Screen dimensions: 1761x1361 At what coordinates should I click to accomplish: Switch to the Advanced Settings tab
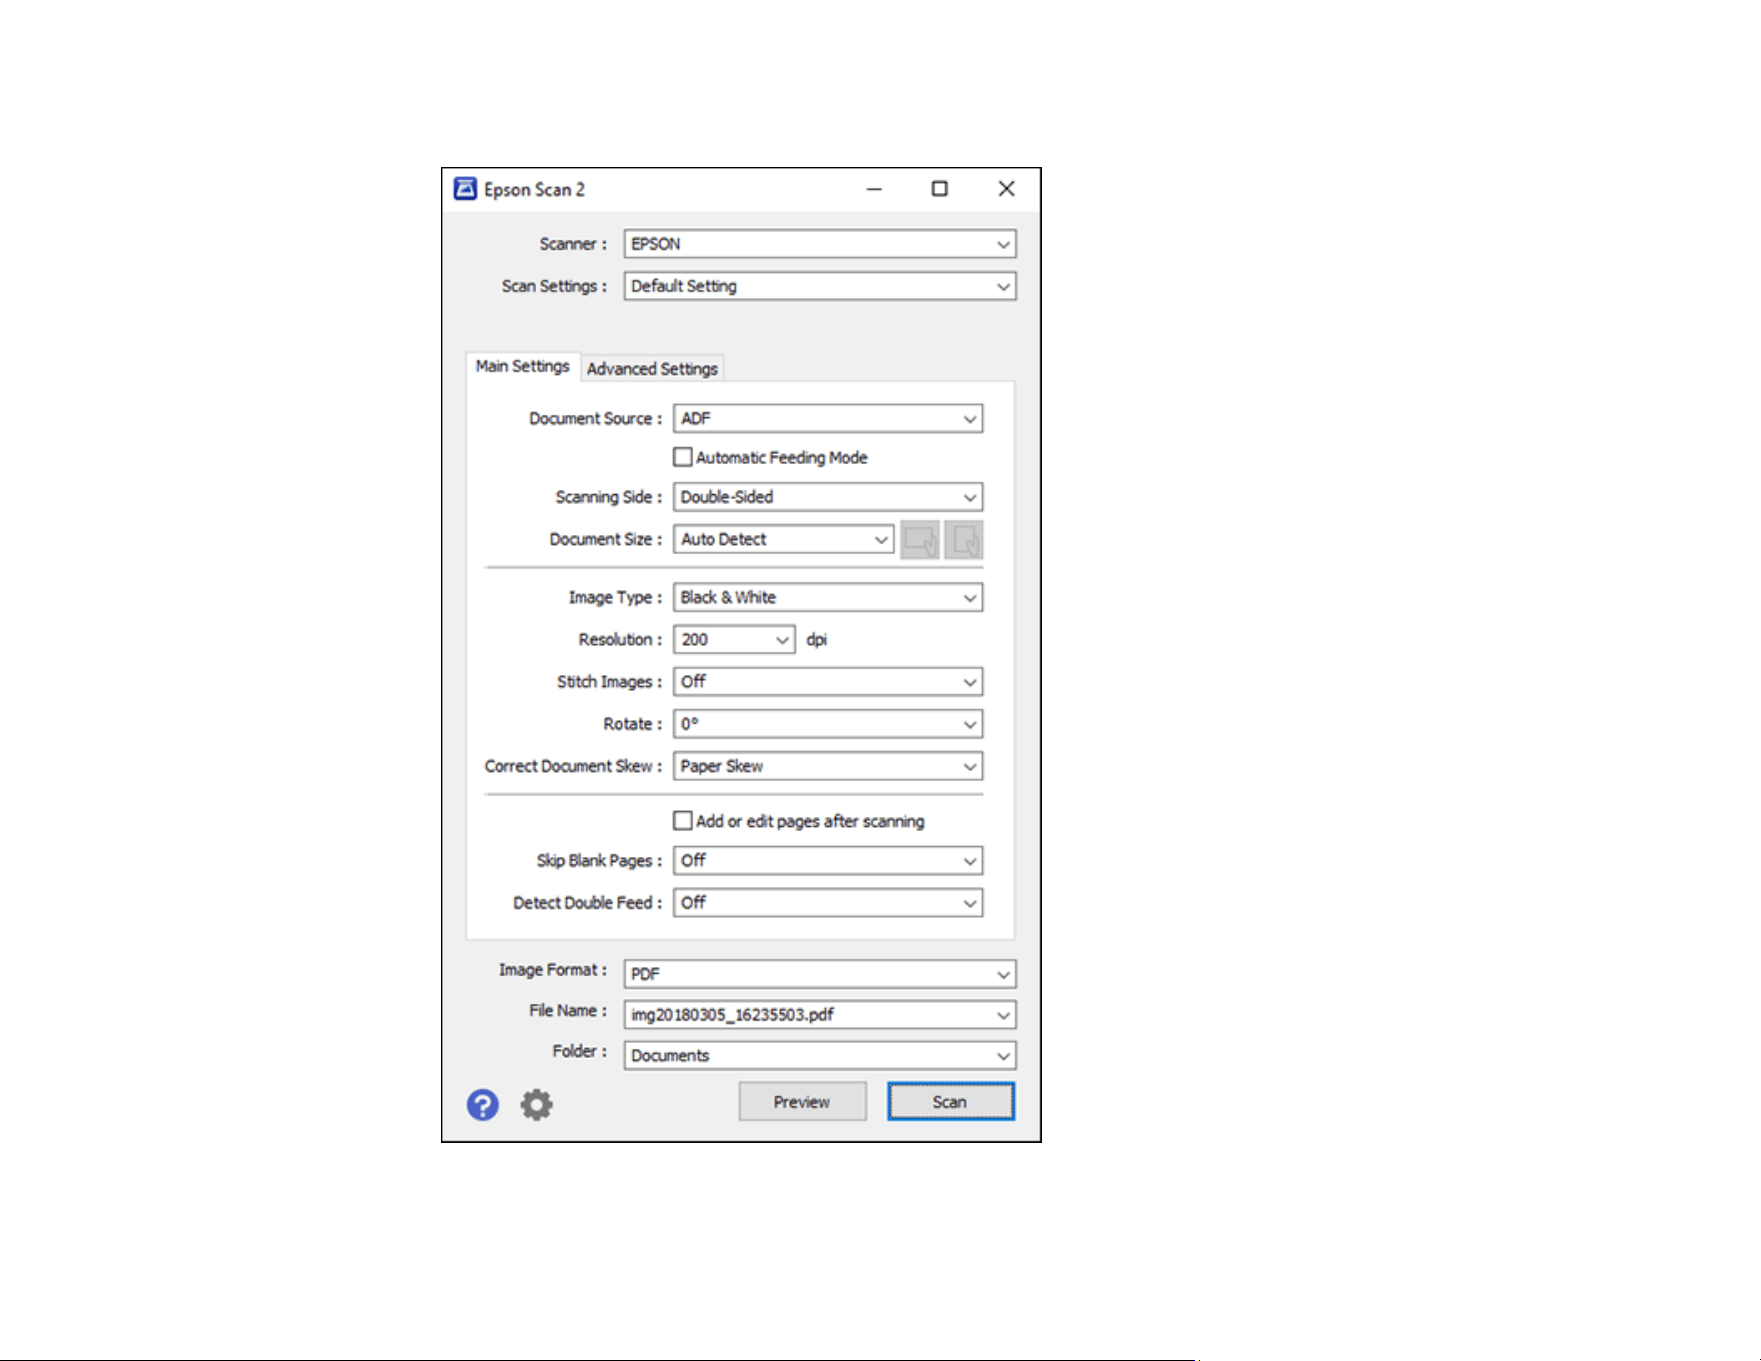coord(652,369)
